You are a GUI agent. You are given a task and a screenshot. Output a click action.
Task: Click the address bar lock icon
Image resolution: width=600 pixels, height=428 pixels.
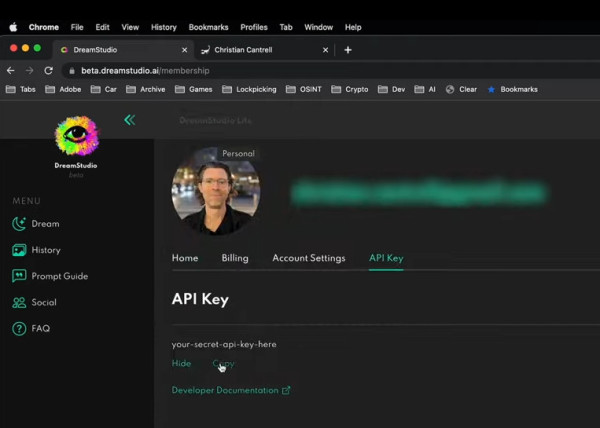[72, 71]
